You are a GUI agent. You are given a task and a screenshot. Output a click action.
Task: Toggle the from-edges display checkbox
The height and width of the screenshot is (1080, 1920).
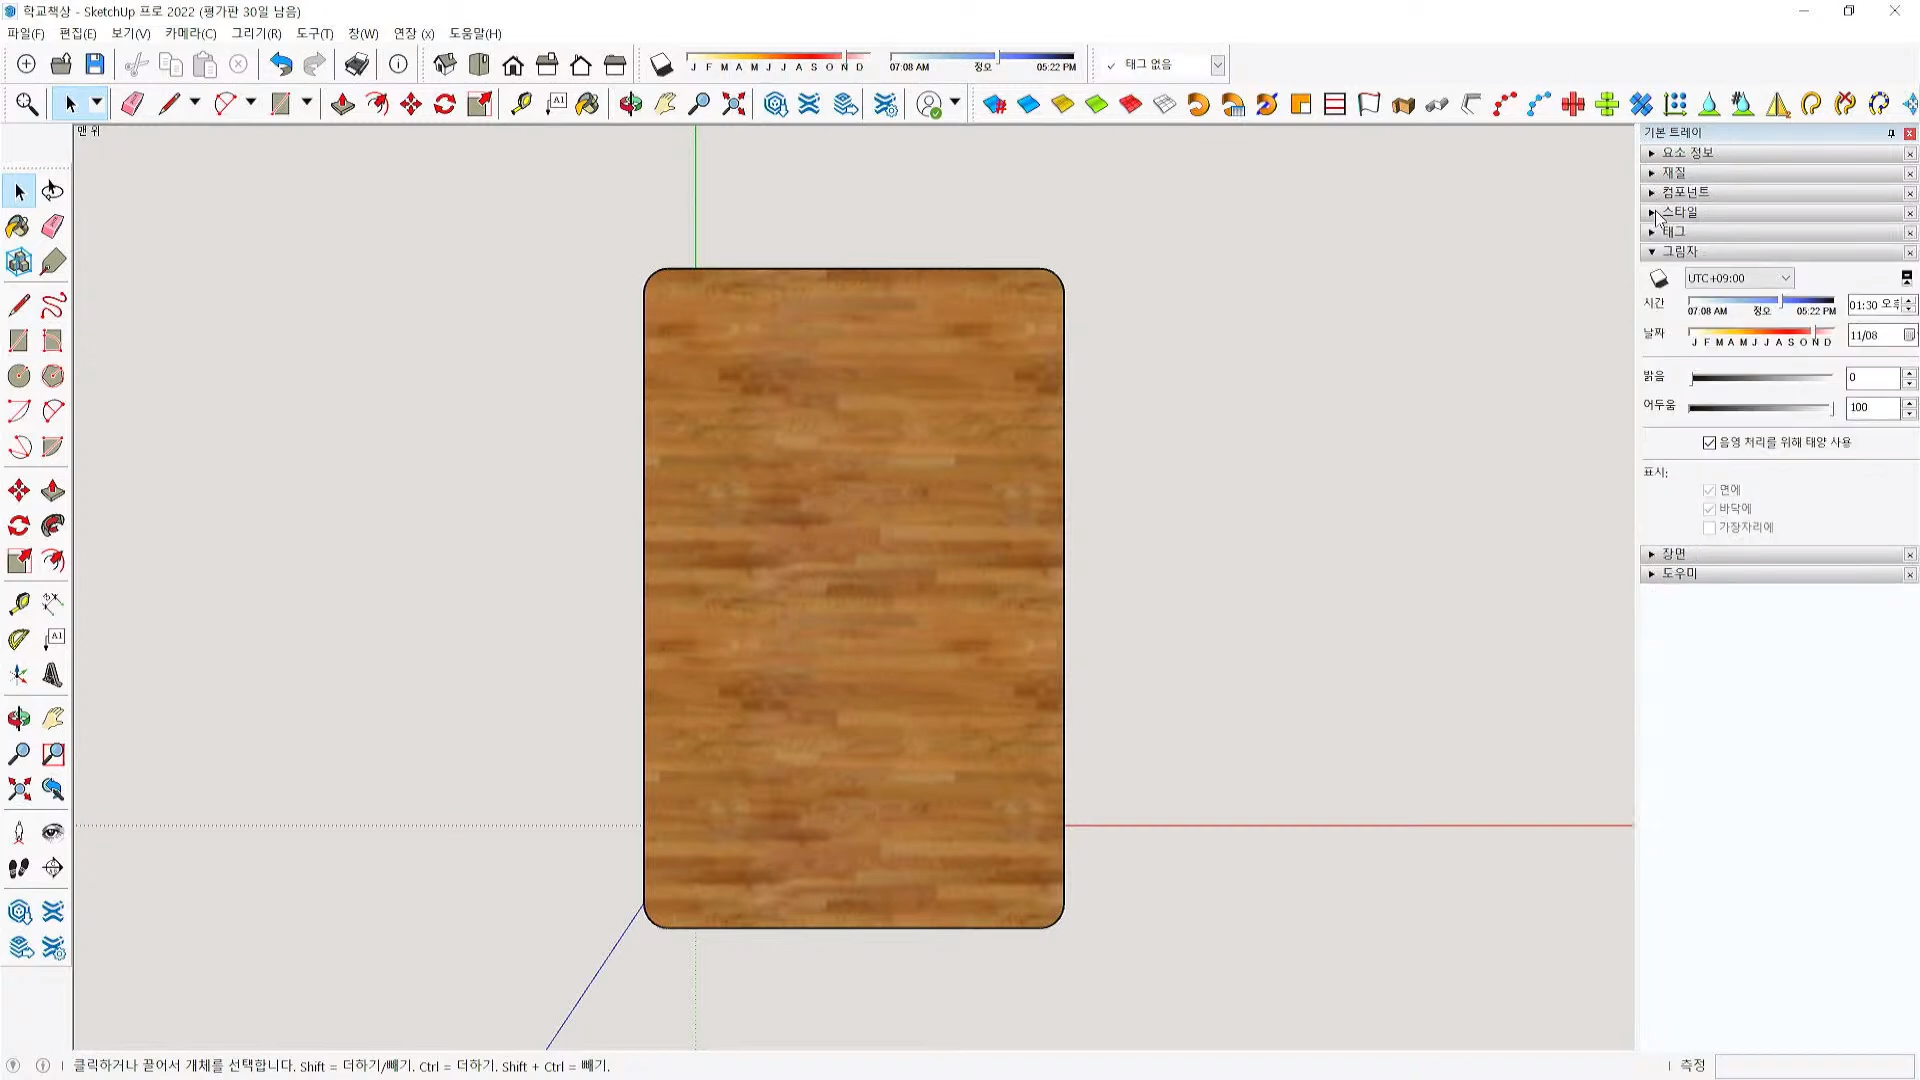pyautogui.click(x=1709, y=528)
